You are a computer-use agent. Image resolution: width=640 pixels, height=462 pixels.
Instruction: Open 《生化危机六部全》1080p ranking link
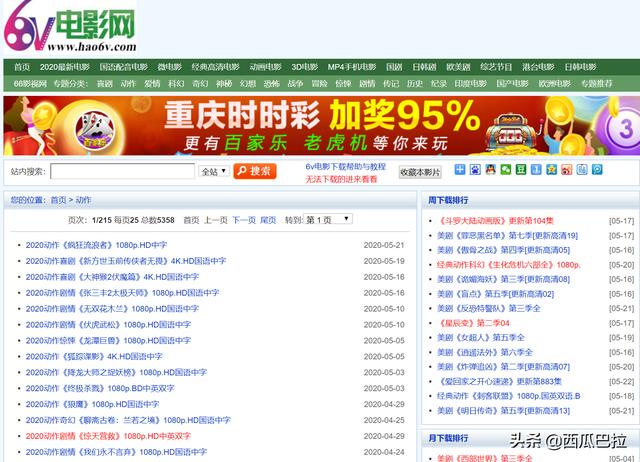click(509, 265)
